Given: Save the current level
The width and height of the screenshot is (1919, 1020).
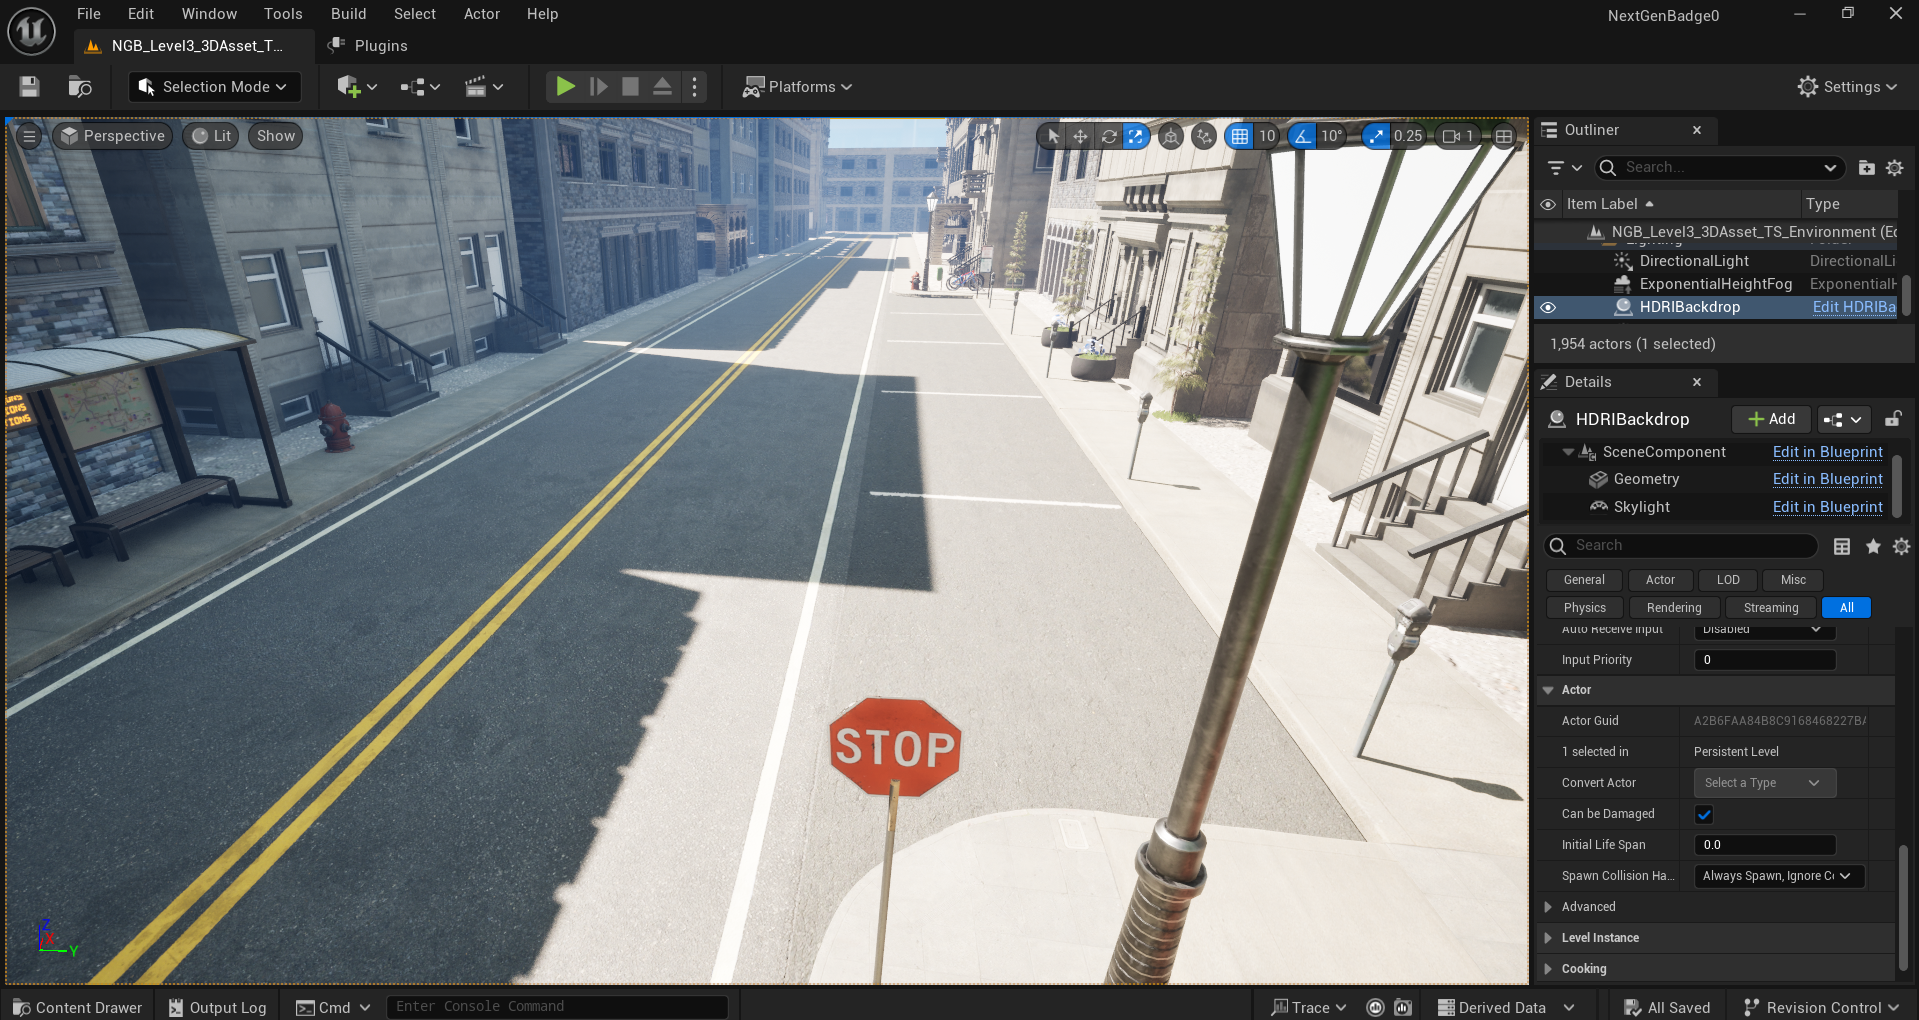Looking at the screenshot, I should (28, 86).
